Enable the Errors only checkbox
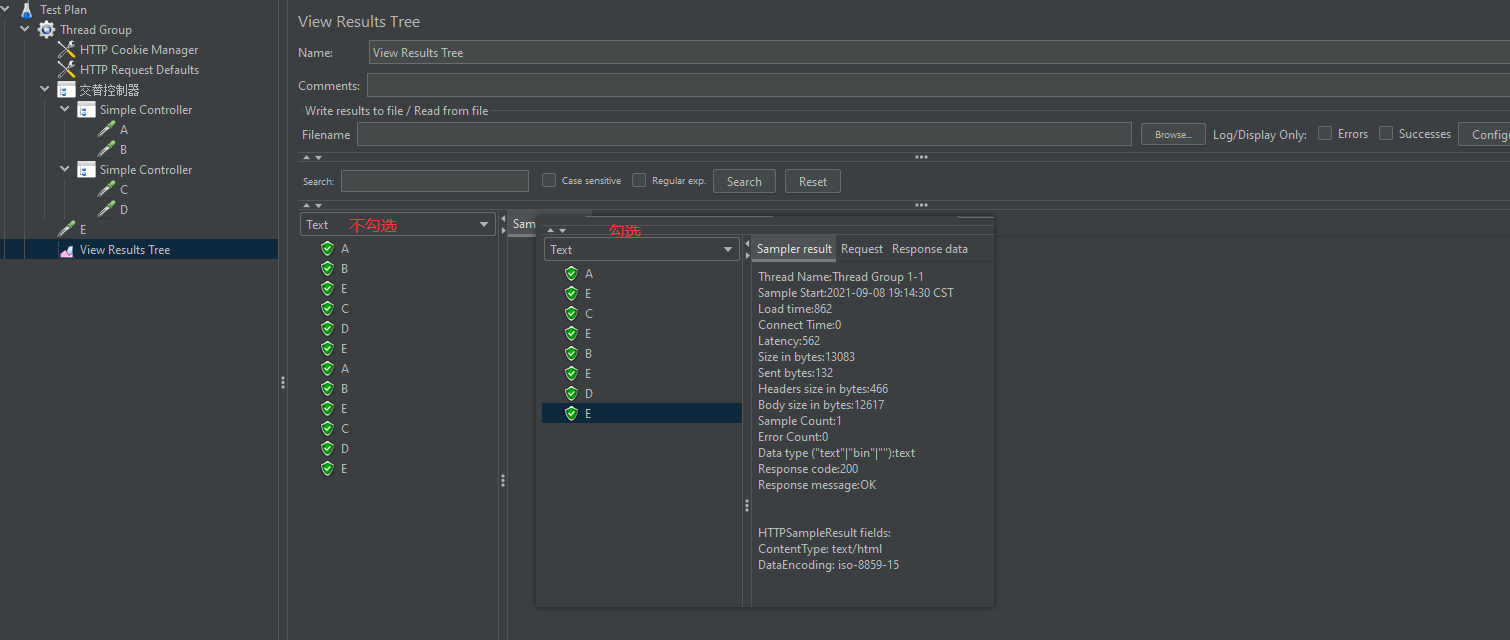The image size is (1510, 640). tap(1325, 133)
